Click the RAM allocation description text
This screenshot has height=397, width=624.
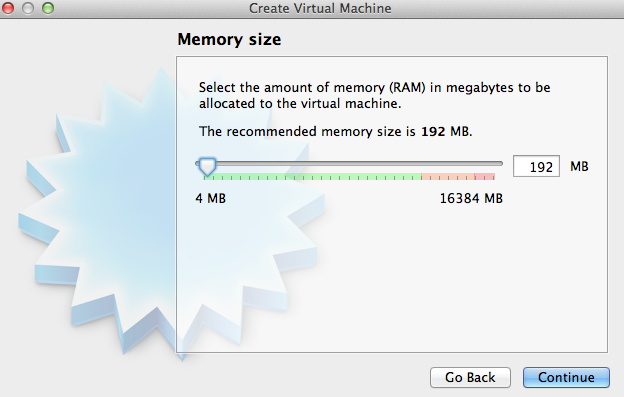374,95
